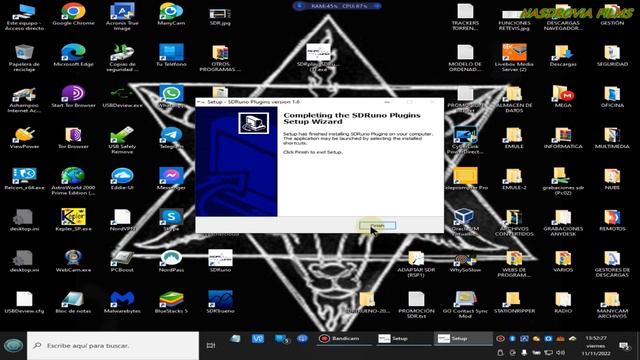This screenshot has height=360, width=640.
Task: Select the Telegram desktop icon
Action: tap(171, 138)
